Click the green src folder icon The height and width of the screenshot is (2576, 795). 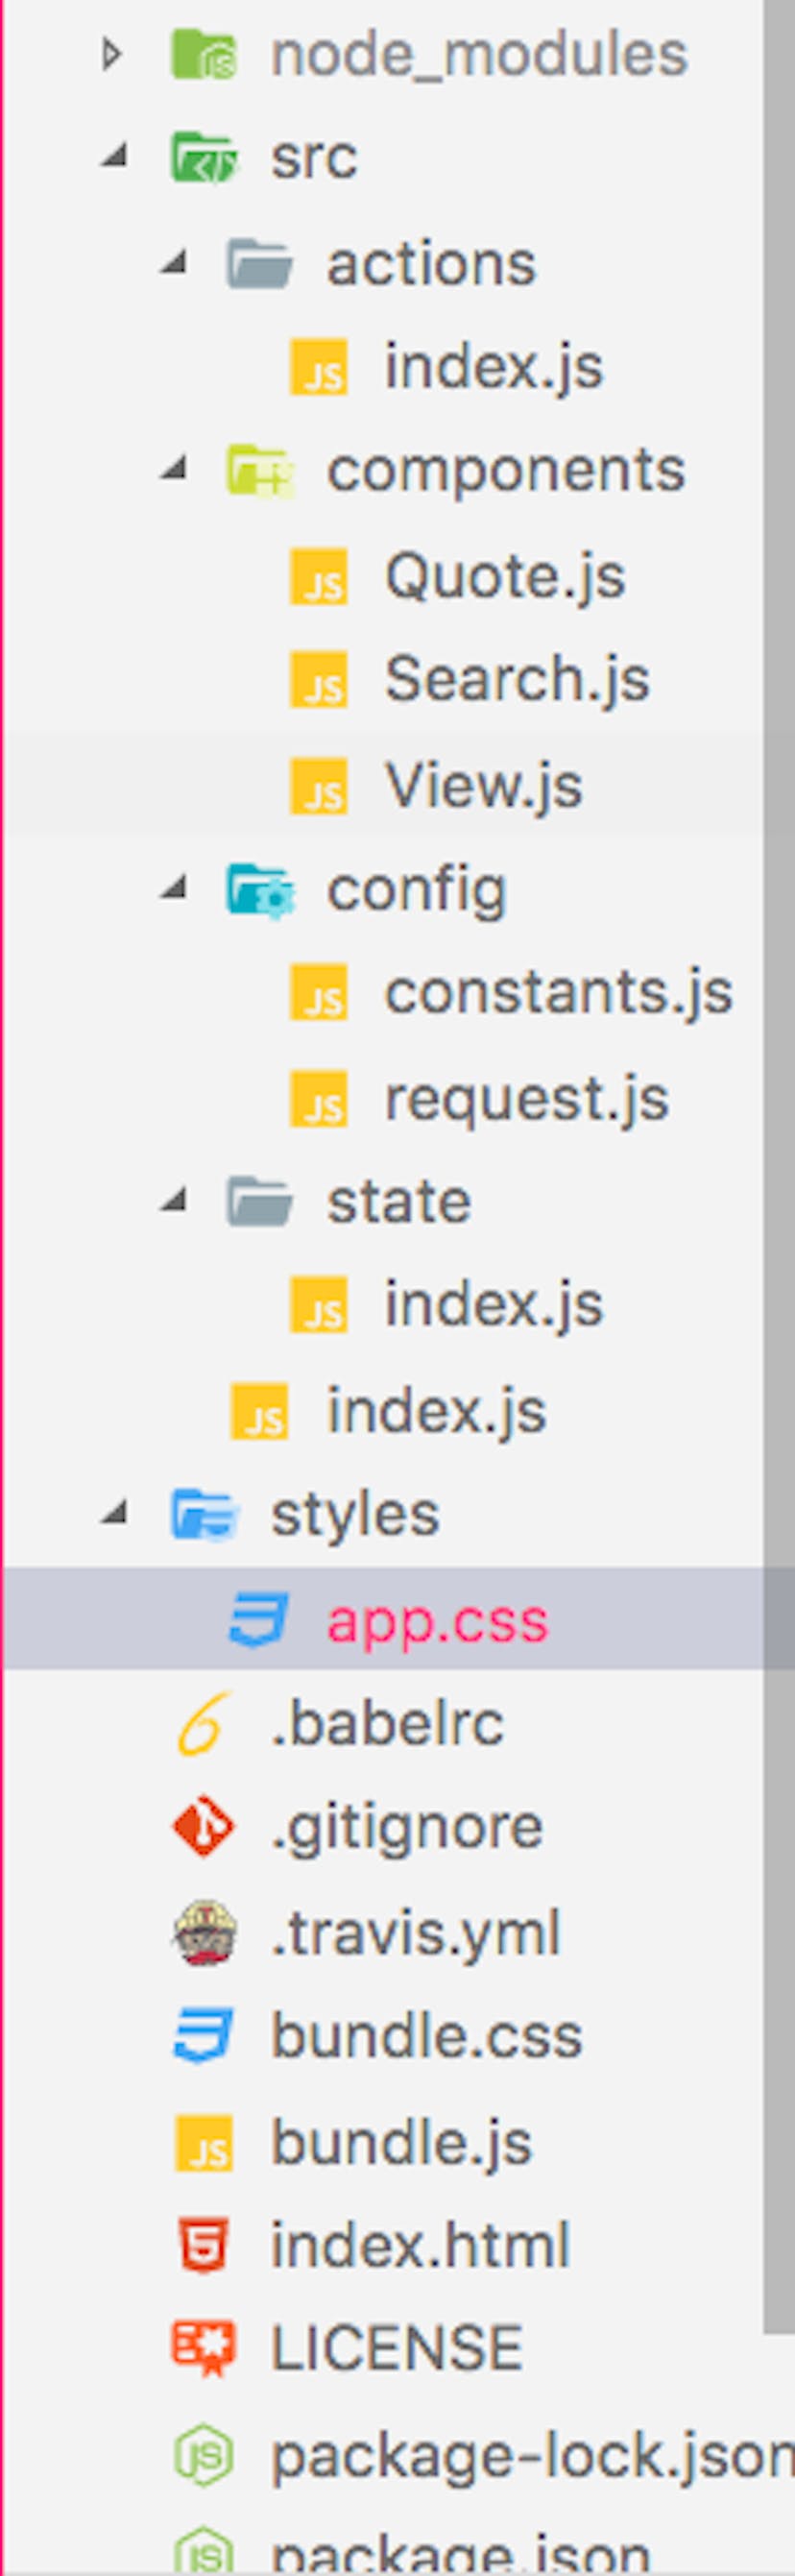pyautogui.click(x=204, y=157)
